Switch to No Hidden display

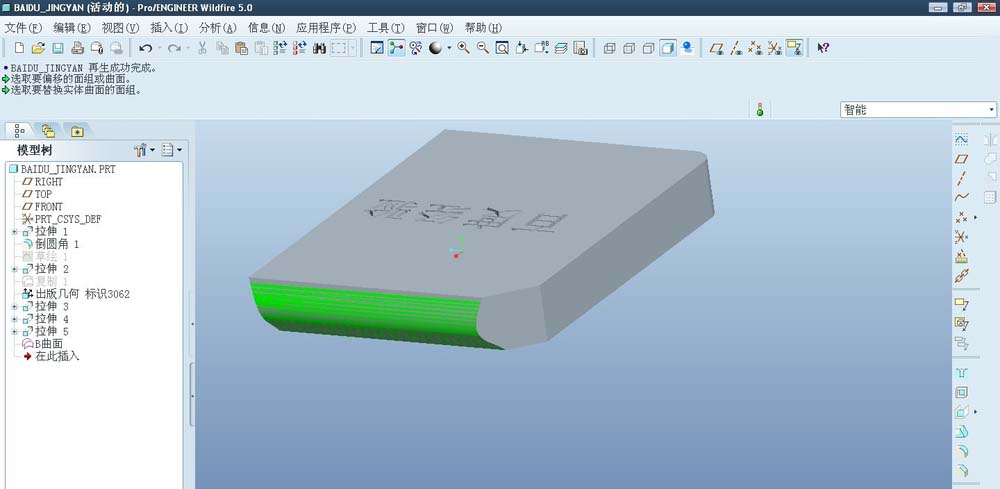coord(649,48)
